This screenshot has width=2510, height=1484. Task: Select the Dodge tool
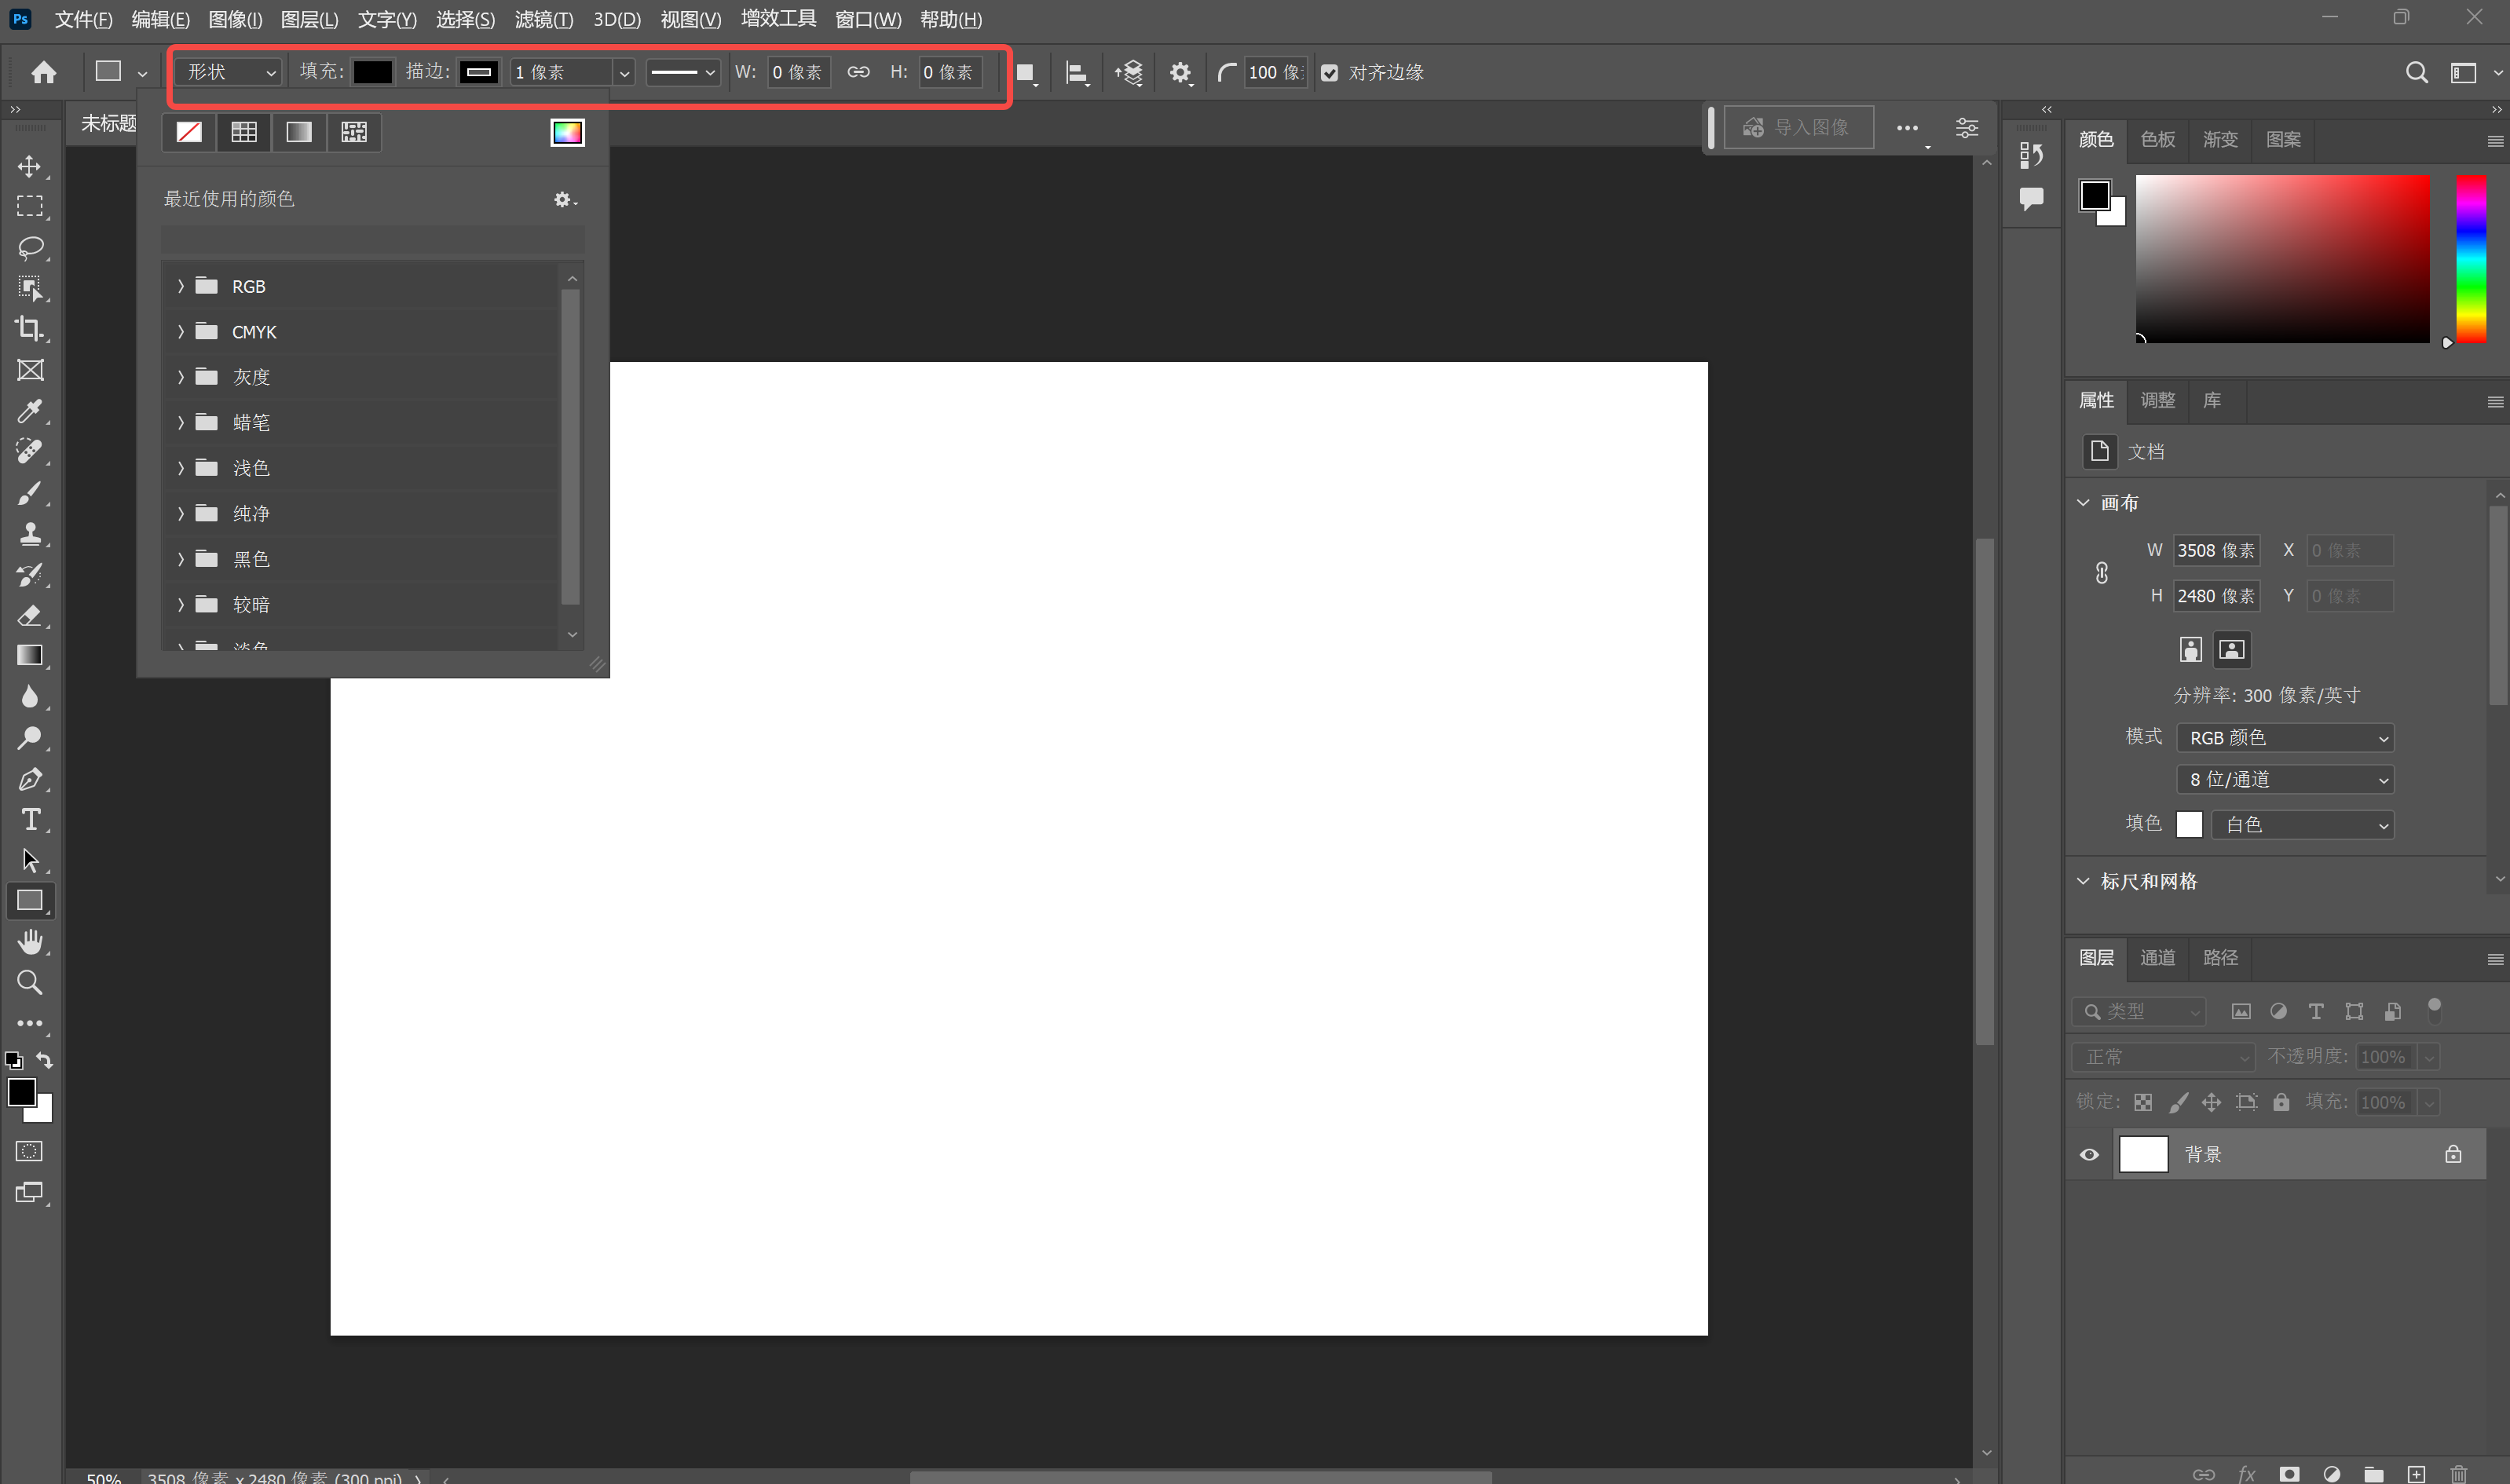(x=30, y=738)
